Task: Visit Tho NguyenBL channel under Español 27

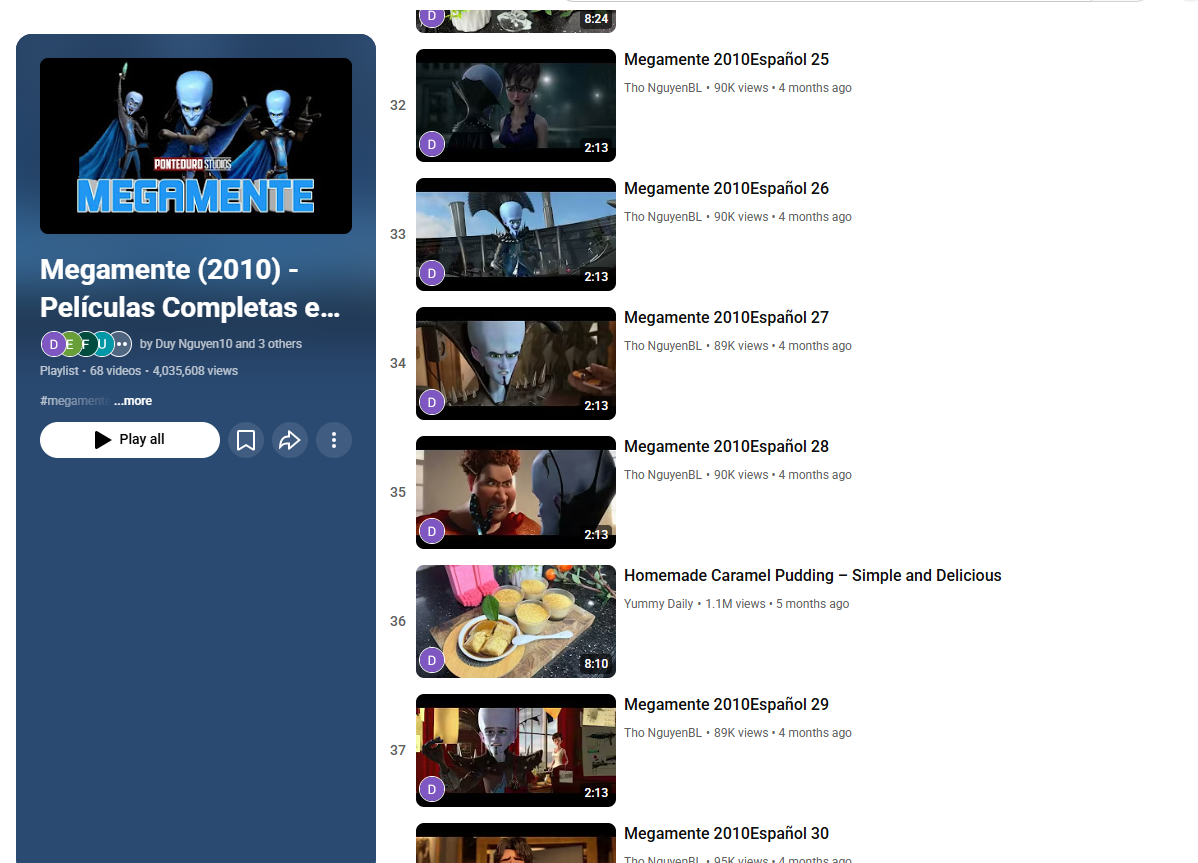Action: point(663,346)
